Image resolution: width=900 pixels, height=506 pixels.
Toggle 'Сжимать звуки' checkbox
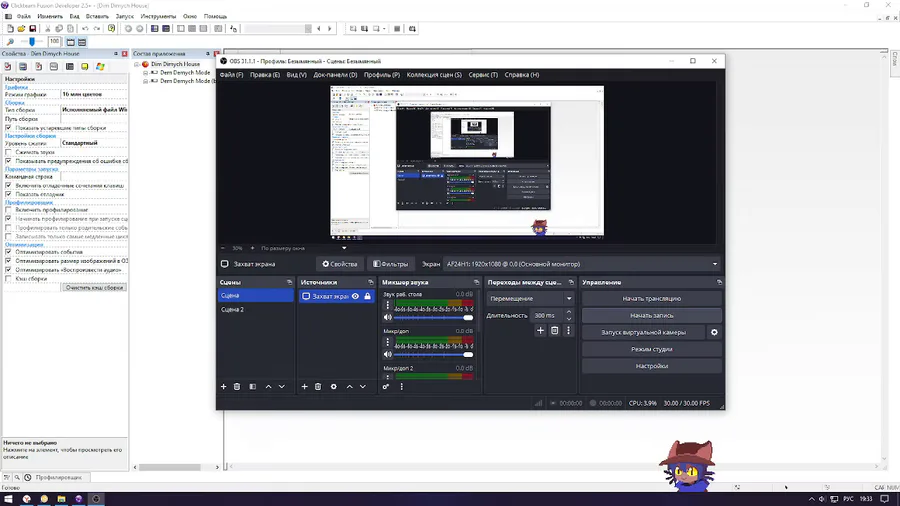tap(8, 152)
